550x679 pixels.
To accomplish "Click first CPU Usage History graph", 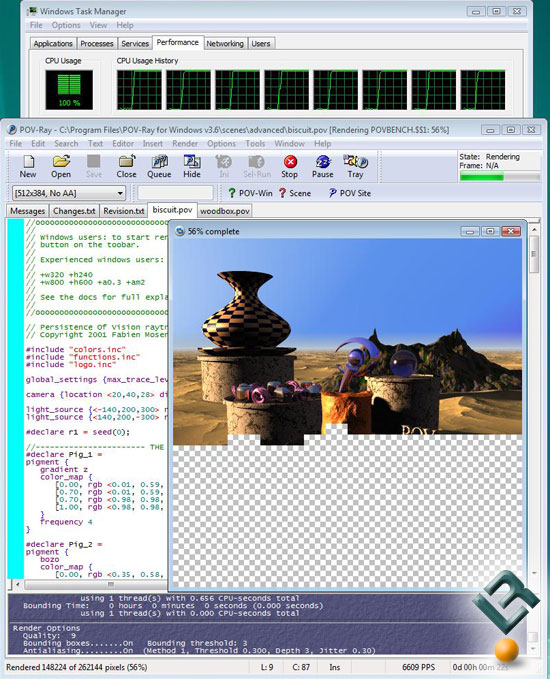I will coord(139,90).
